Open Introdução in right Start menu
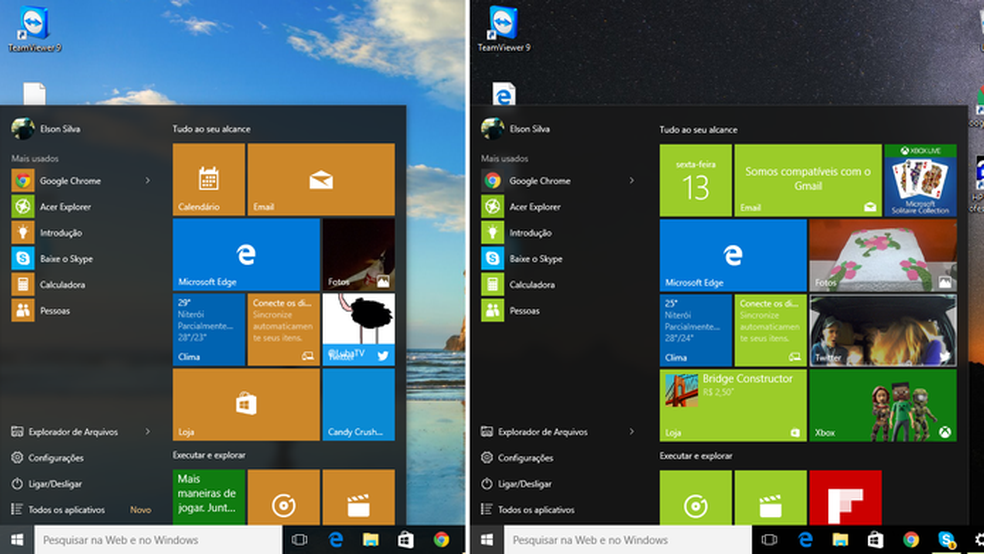984x554 pixels. tap(516, 233)
